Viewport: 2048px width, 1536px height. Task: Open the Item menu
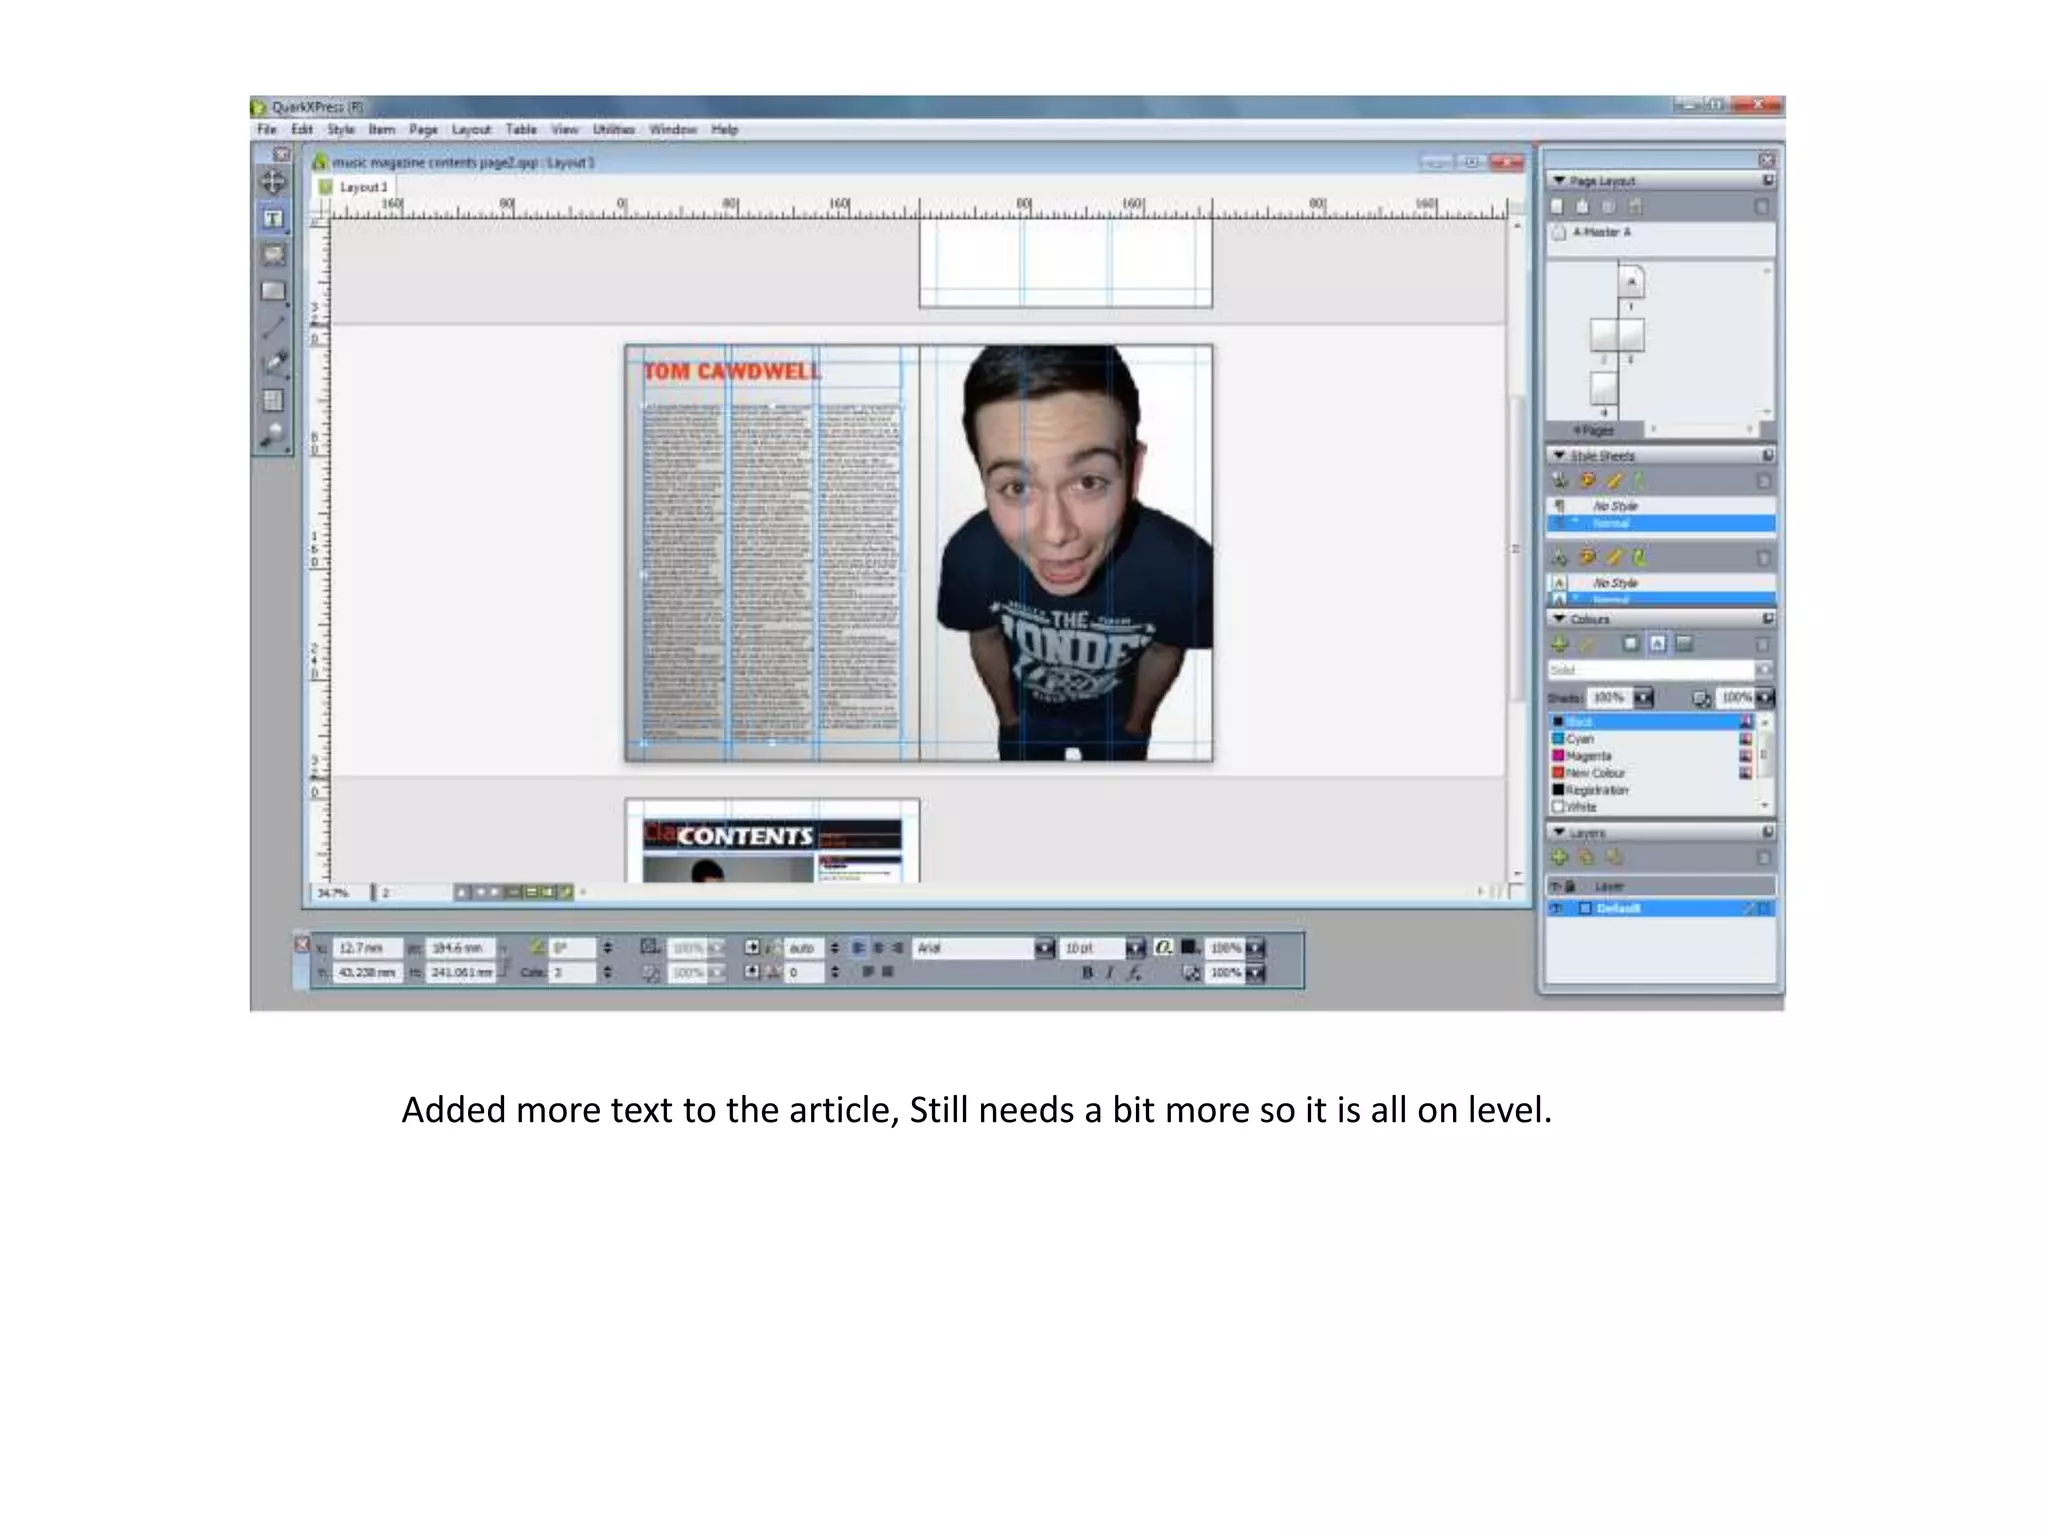(381, 130)
